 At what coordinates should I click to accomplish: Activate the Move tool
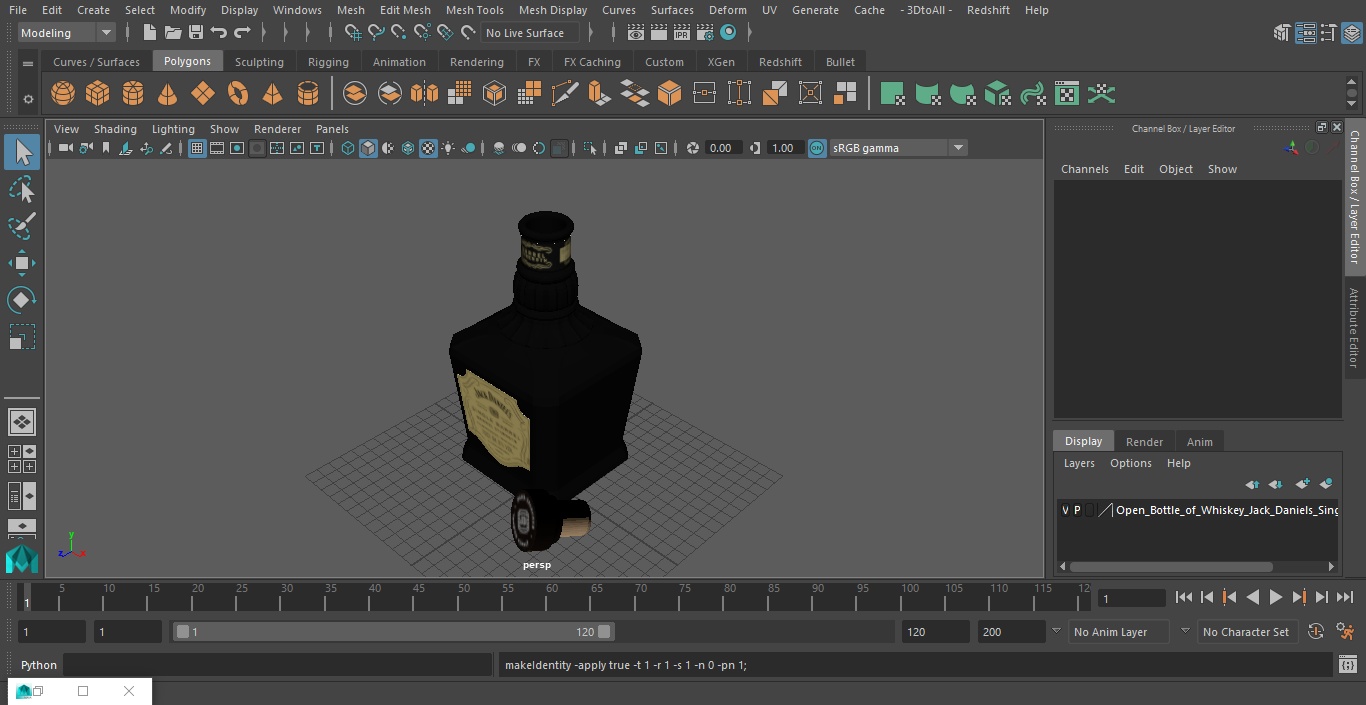pyautogui.click(x=22, y=263)
